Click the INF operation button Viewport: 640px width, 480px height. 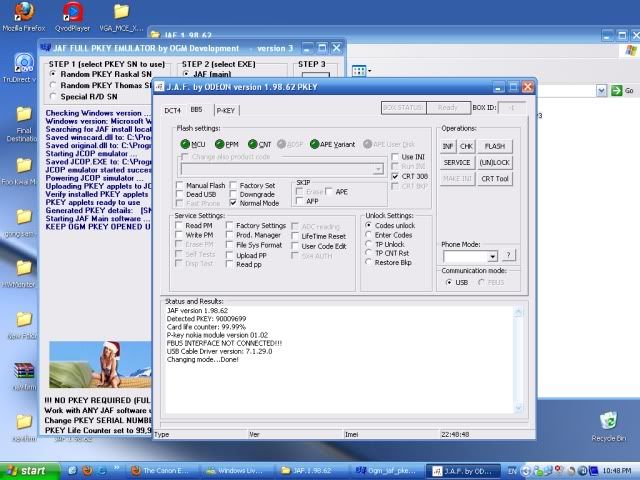(448, 146)
